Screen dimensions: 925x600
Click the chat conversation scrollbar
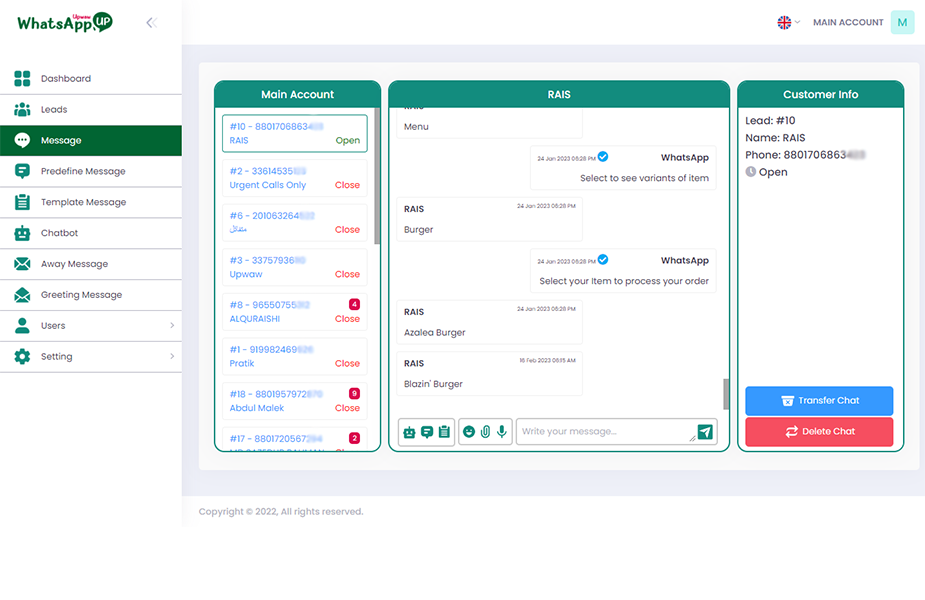(x=727, y=393)
